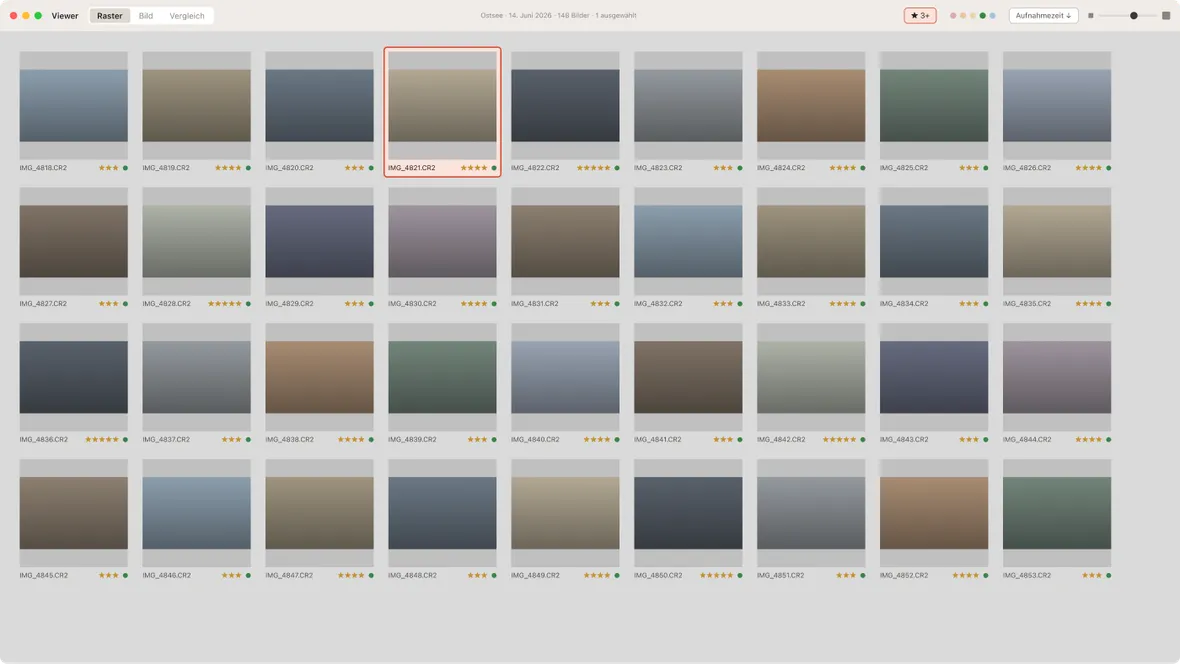The width and height of the screenshot is (1180, 664).
Task: Click the star rating of IMG_4842.CR2
Action: tap(839, 440)
